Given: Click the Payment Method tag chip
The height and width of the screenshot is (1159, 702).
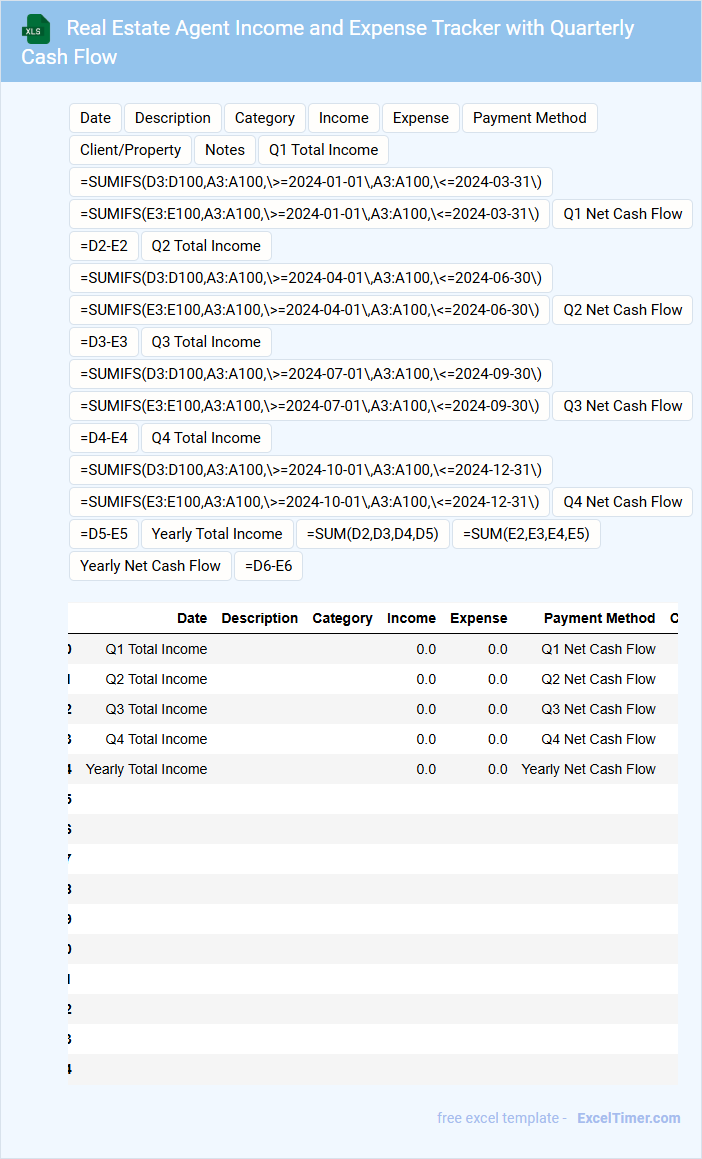Looking at the screenshot, I should point(530,118).
